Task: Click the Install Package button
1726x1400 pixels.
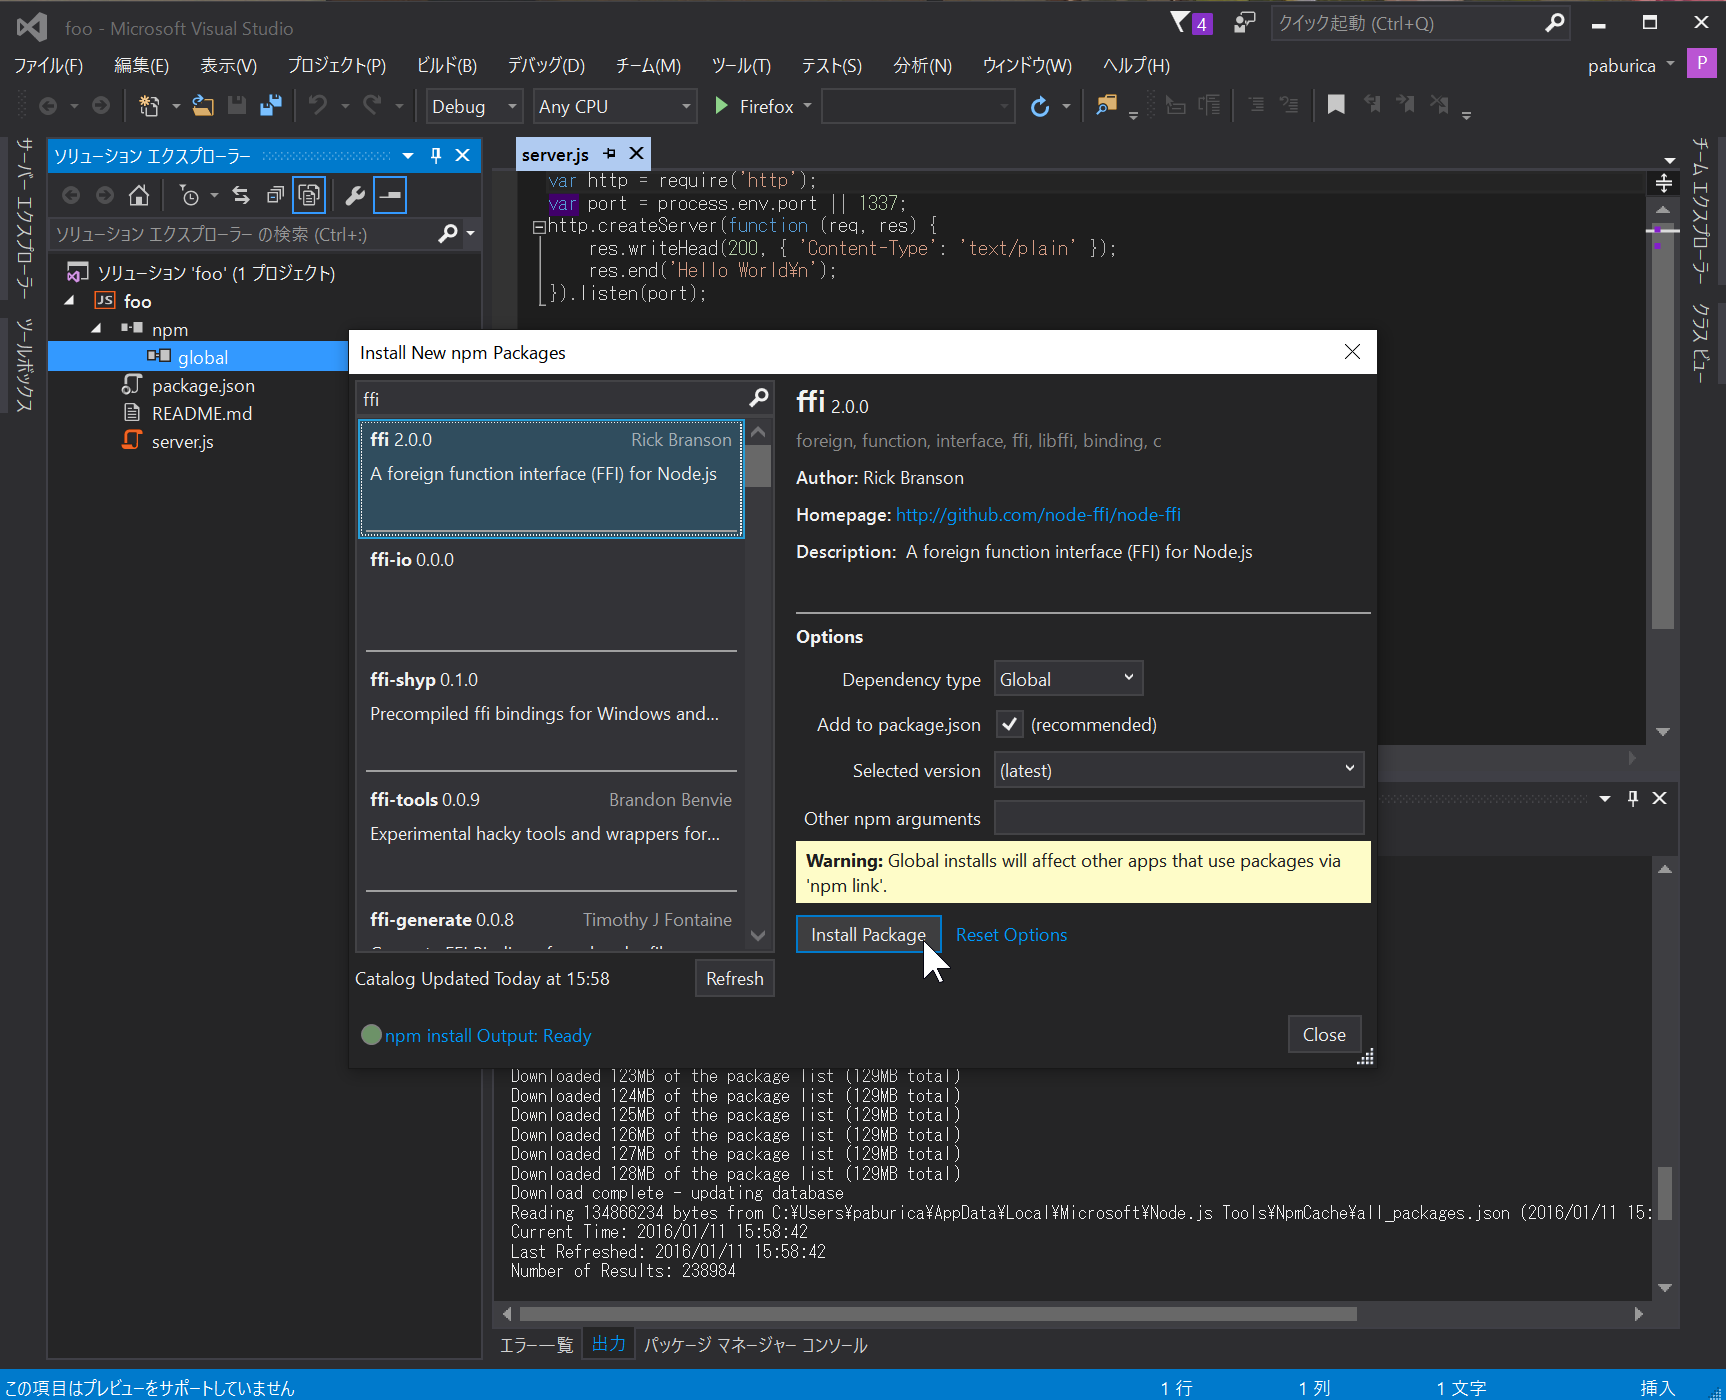Action: [868, 935]
